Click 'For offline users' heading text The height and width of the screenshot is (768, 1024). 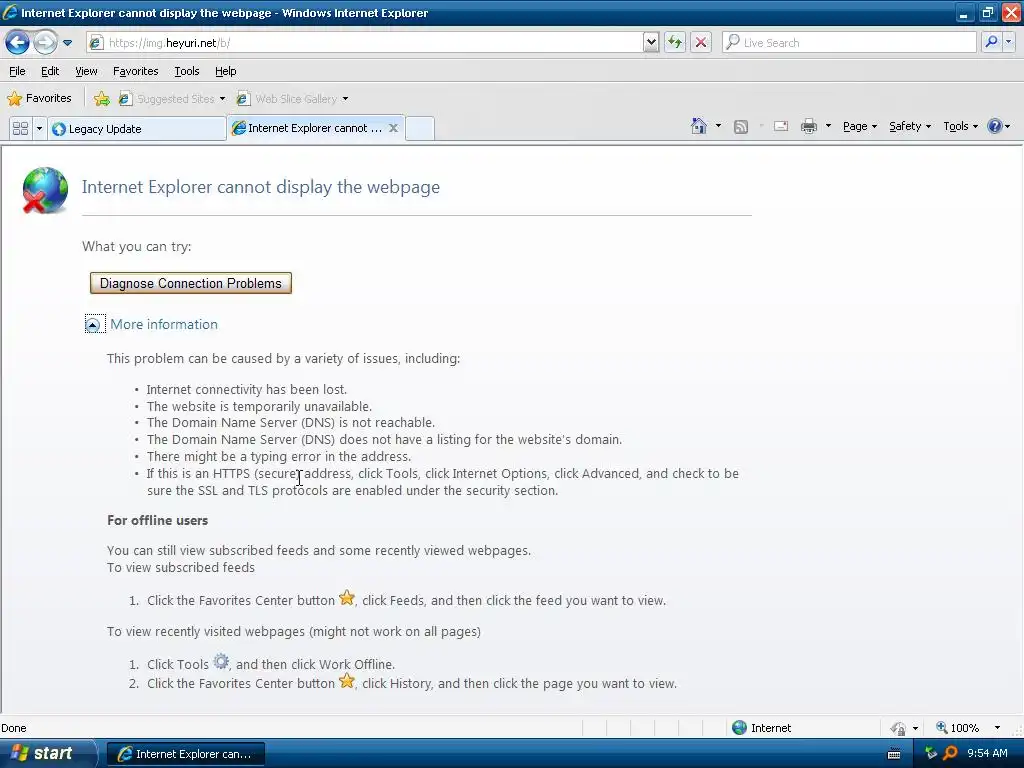coord(157,520)
